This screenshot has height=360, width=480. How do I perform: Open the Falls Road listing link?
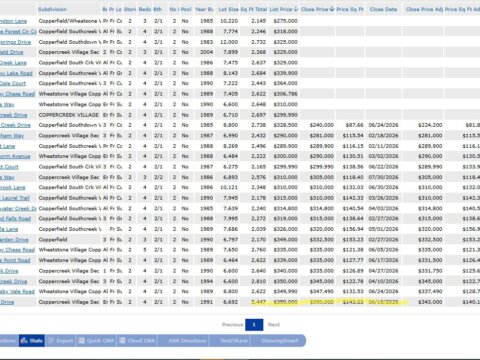(16, 219)
